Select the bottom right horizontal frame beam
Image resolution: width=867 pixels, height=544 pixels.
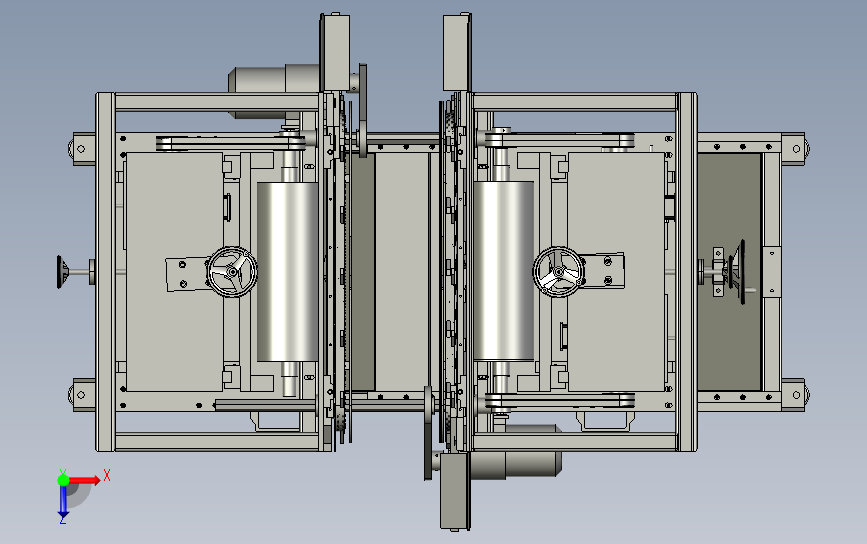pyautogui.click(x=576, y=442)
